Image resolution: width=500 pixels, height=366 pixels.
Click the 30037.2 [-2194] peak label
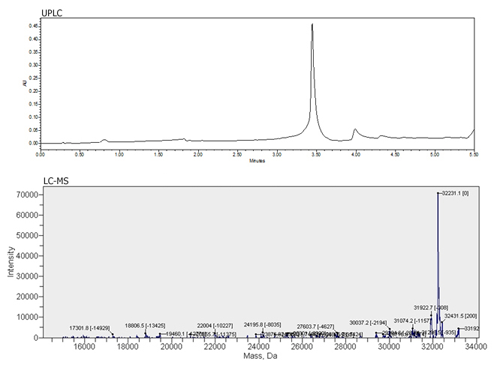pos(368,323)
